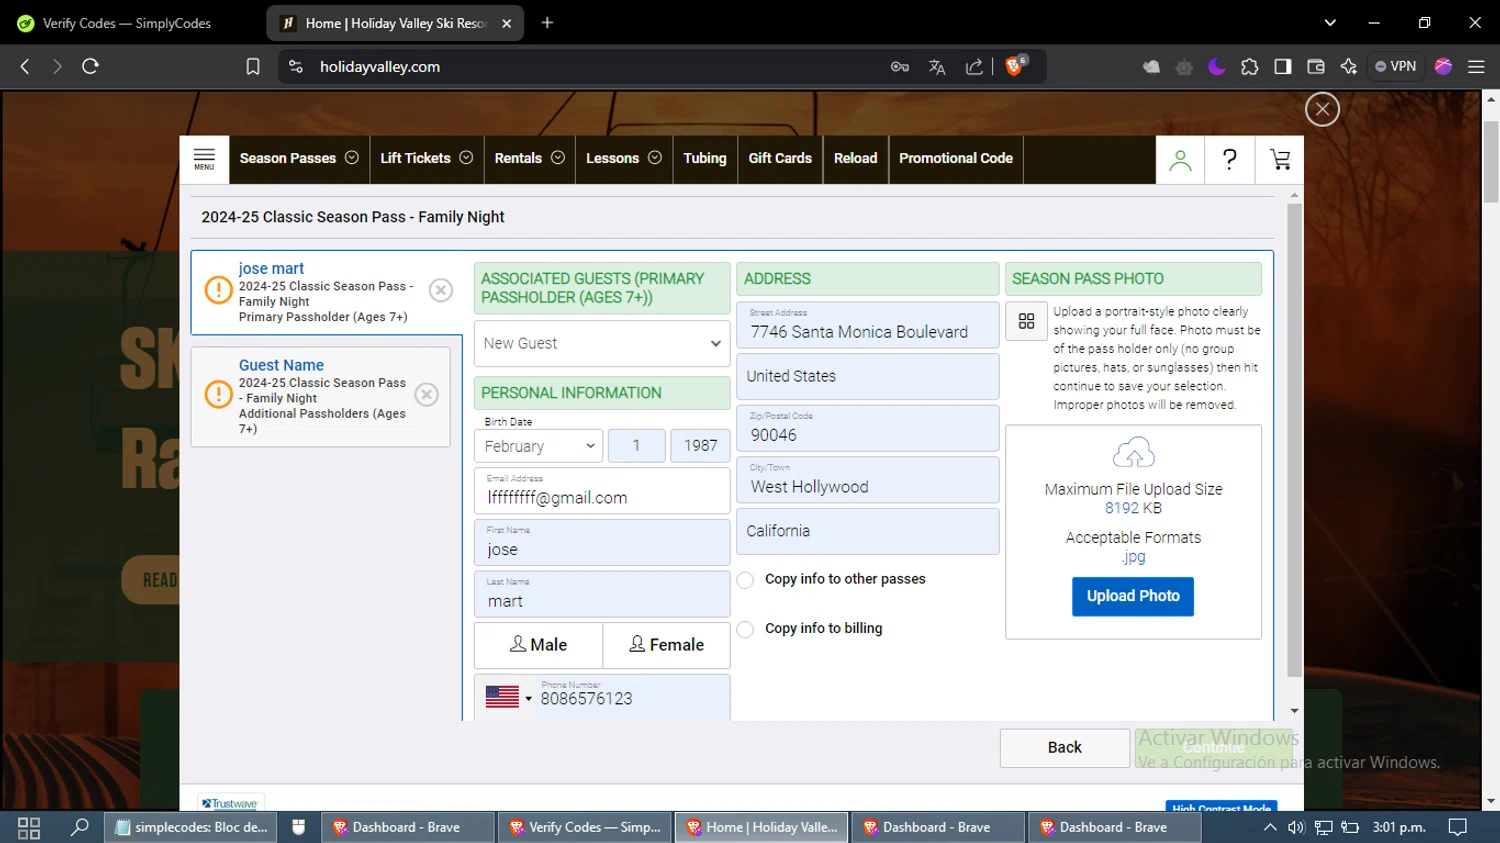The width and height of the screenshot is (1500, 843).
Task: Open the Windows taskbar search icon
Action: 79,827
